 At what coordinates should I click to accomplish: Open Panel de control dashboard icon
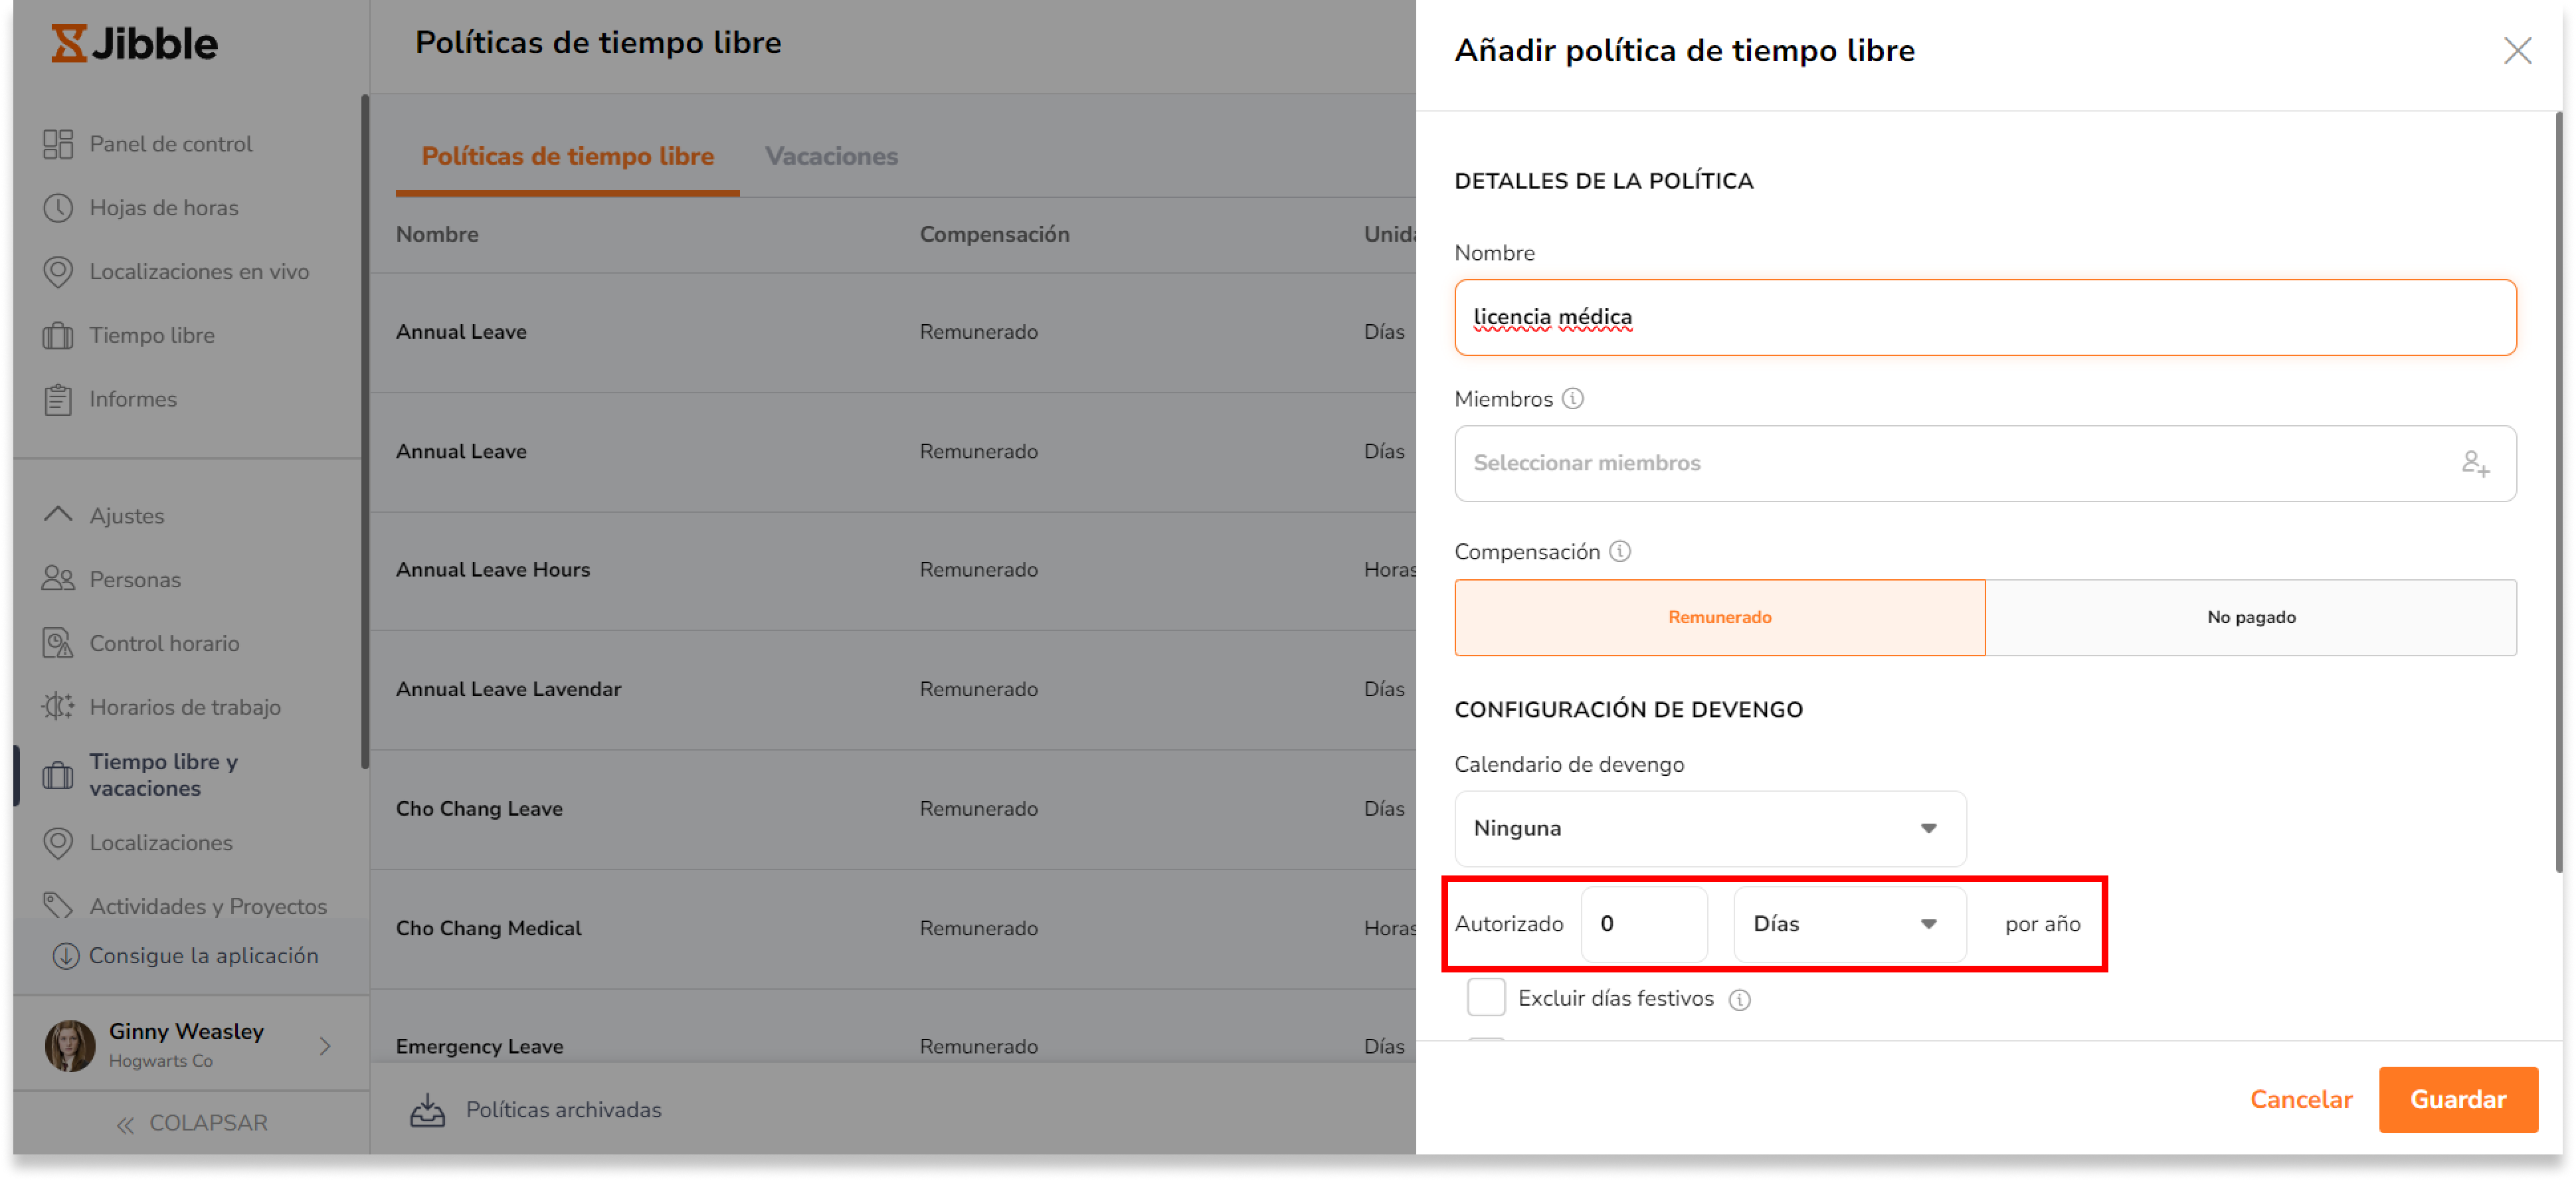58,144
